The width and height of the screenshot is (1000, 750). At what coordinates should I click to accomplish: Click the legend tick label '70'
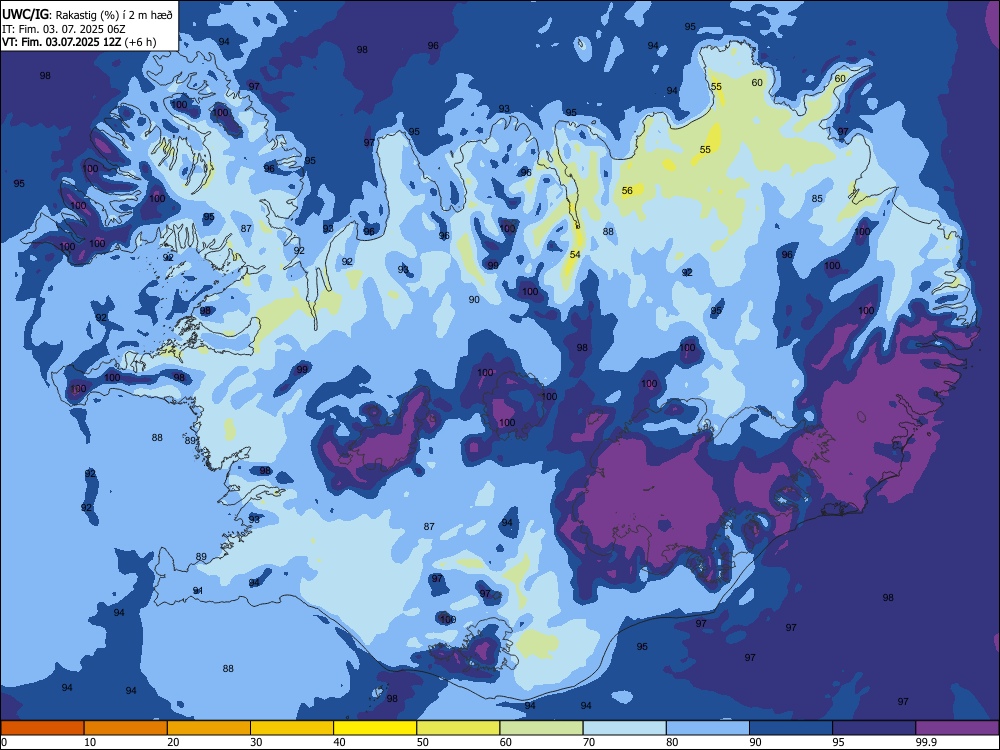pyautogui.click(x=589, y=742)
